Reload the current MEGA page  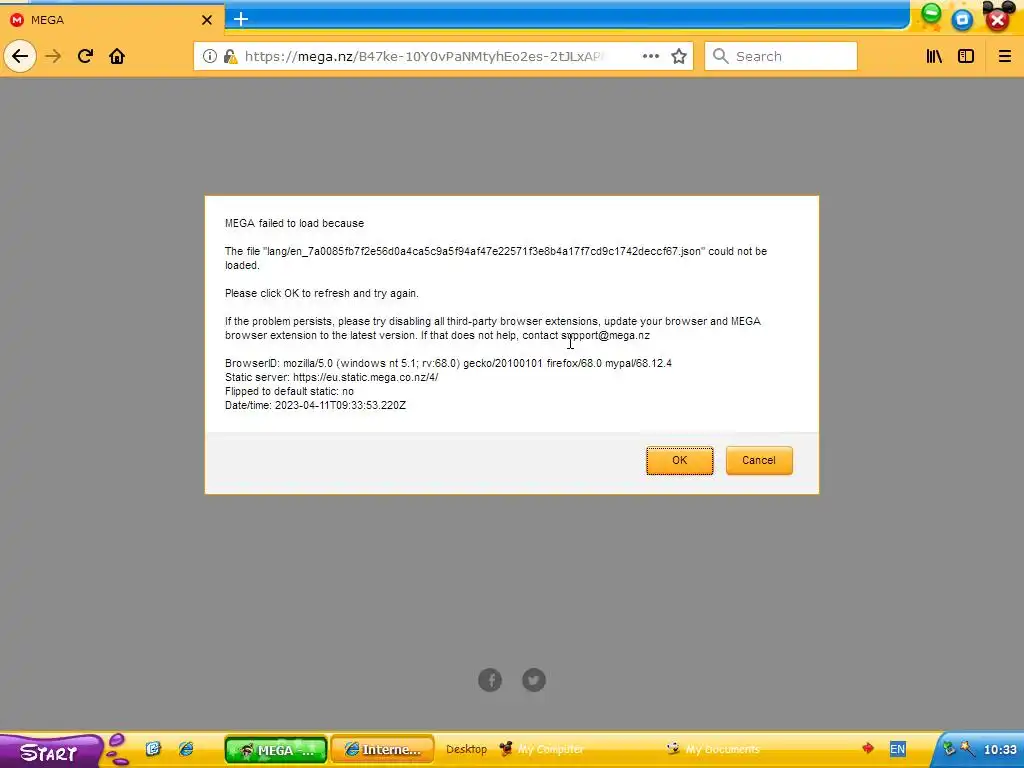[x=85, y=56]
